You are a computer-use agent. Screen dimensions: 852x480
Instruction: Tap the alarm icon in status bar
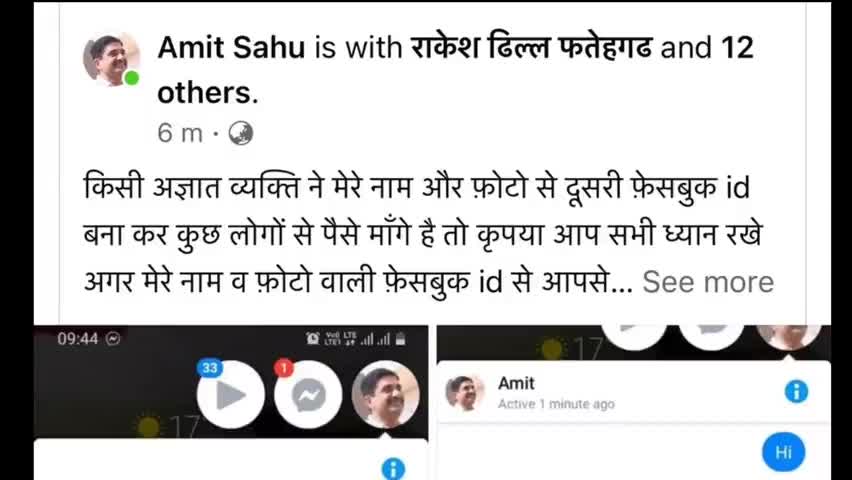(313, 339)
